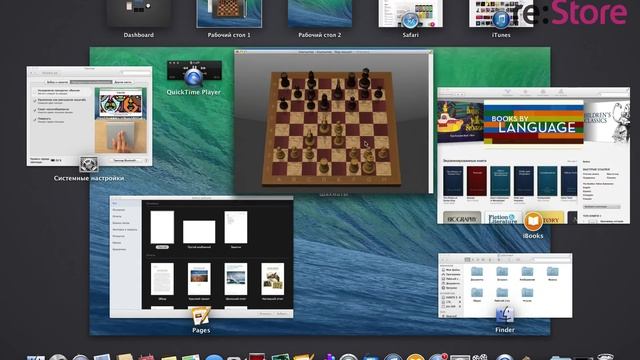This screenshot has height=360, width=640.
Task: Click the System Preferences search field
Action: (136, 73)
